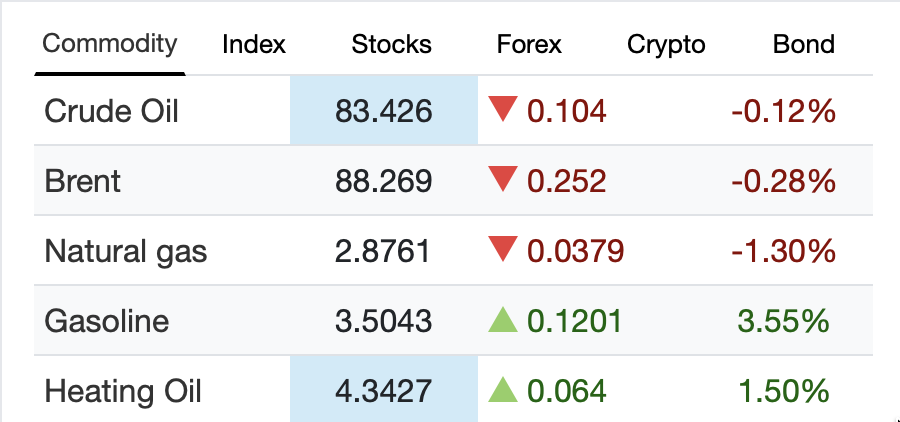Image resolution: width=900 pixels, height=422 pixels.
Task: Open the Gasoline commodity link
Action: [x=107, y=321]
